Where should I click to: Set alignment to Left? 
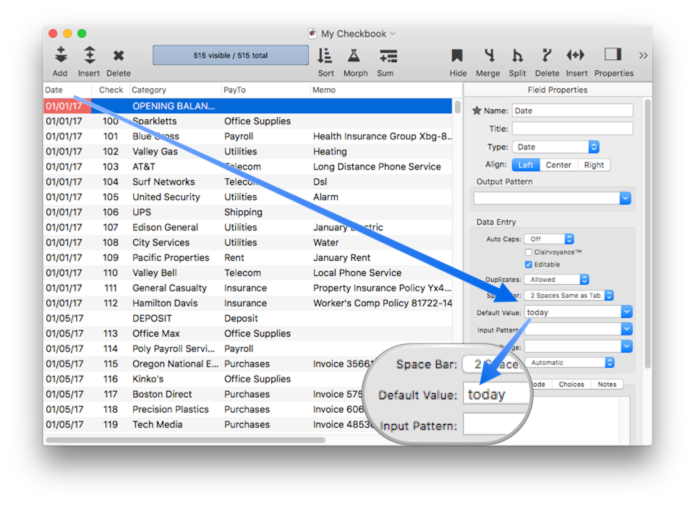pyautogui.click(x=526, y=165)
